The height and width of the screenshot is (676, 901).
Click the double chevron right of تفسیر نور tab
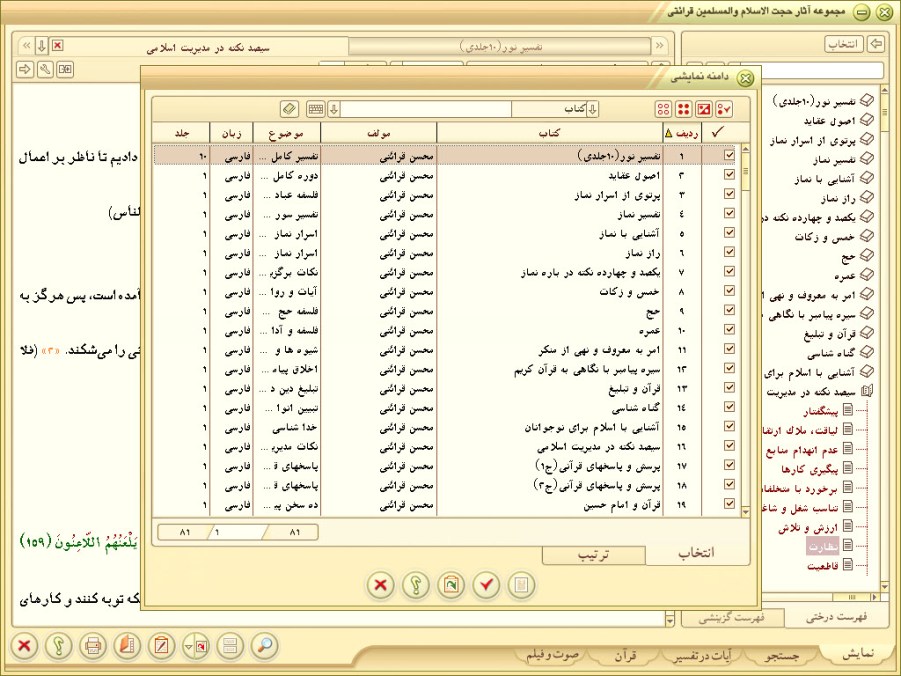pyautogui.click(x=659, y=45)
